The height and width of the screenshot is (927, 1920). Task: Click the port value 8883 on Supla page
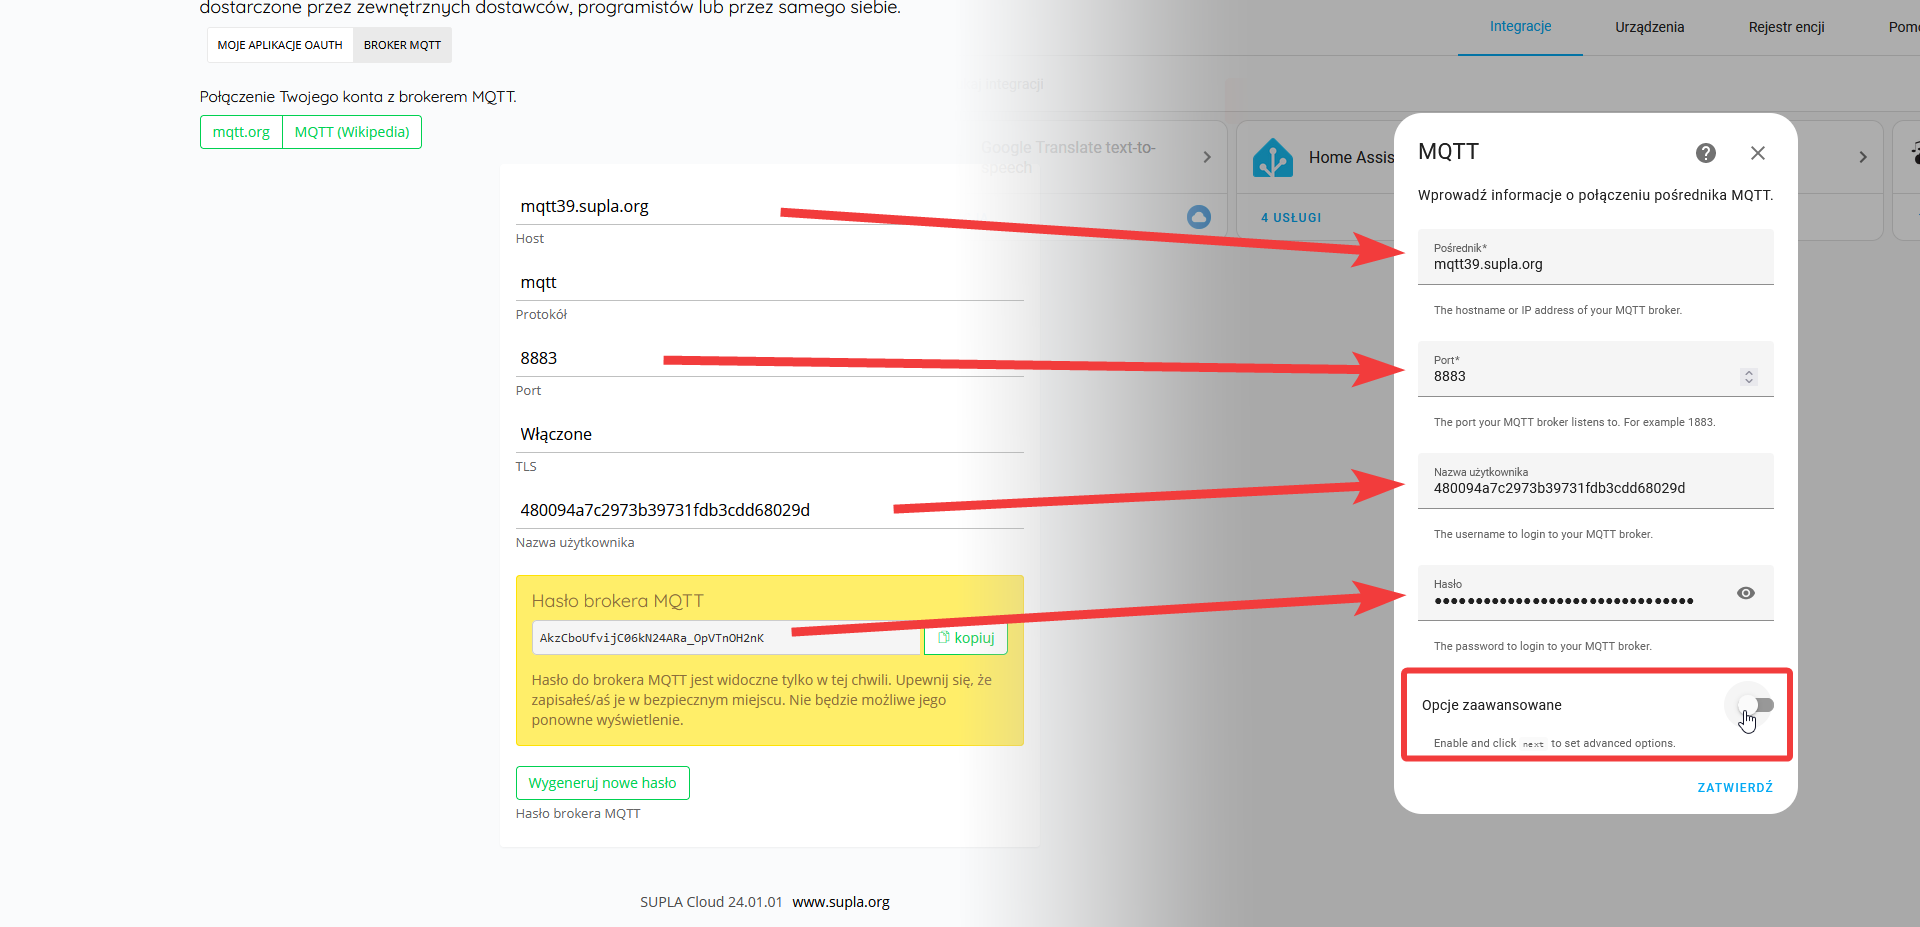click(x=539, y=358)
